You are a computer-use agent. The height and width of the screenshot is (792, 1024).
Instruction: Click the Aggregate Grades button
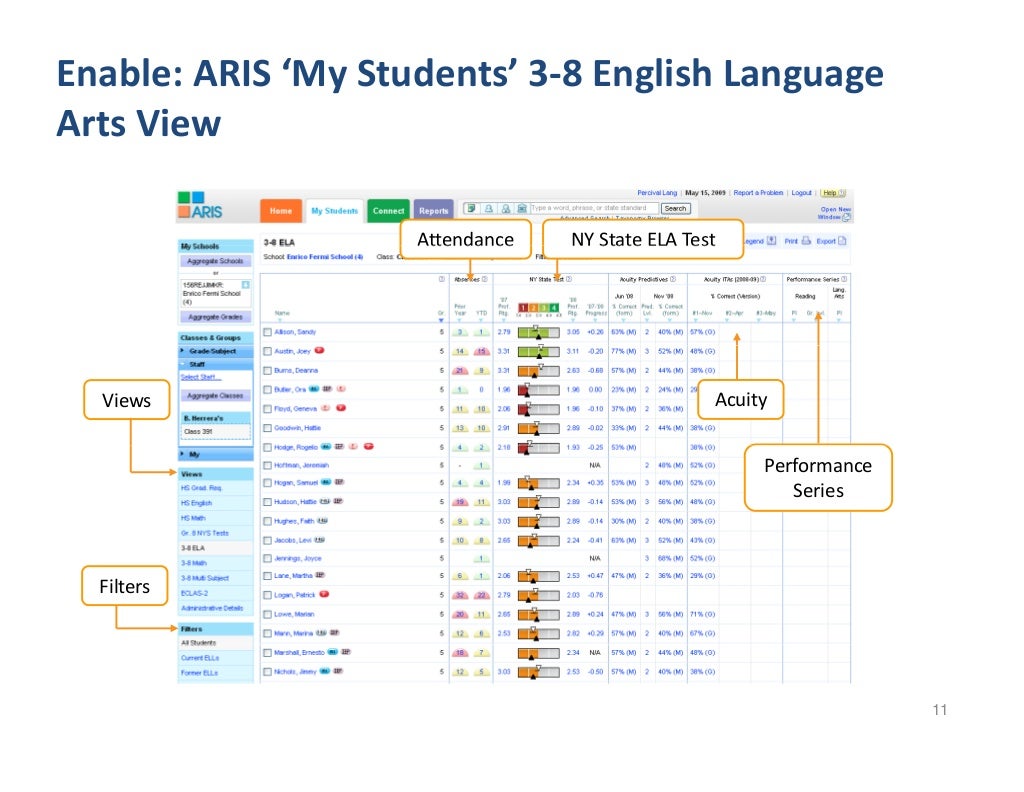[x=215, y=317]
